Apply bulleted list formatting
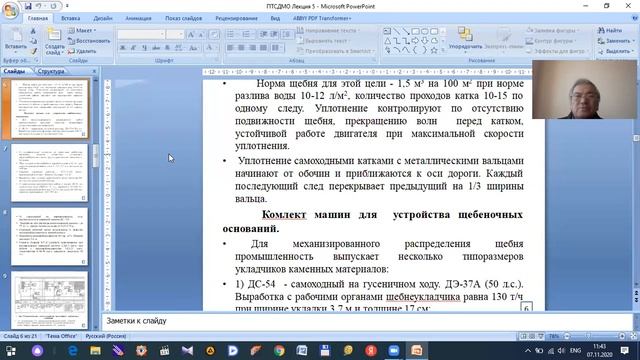The image size is (640, 360). (x=231, y=34)
